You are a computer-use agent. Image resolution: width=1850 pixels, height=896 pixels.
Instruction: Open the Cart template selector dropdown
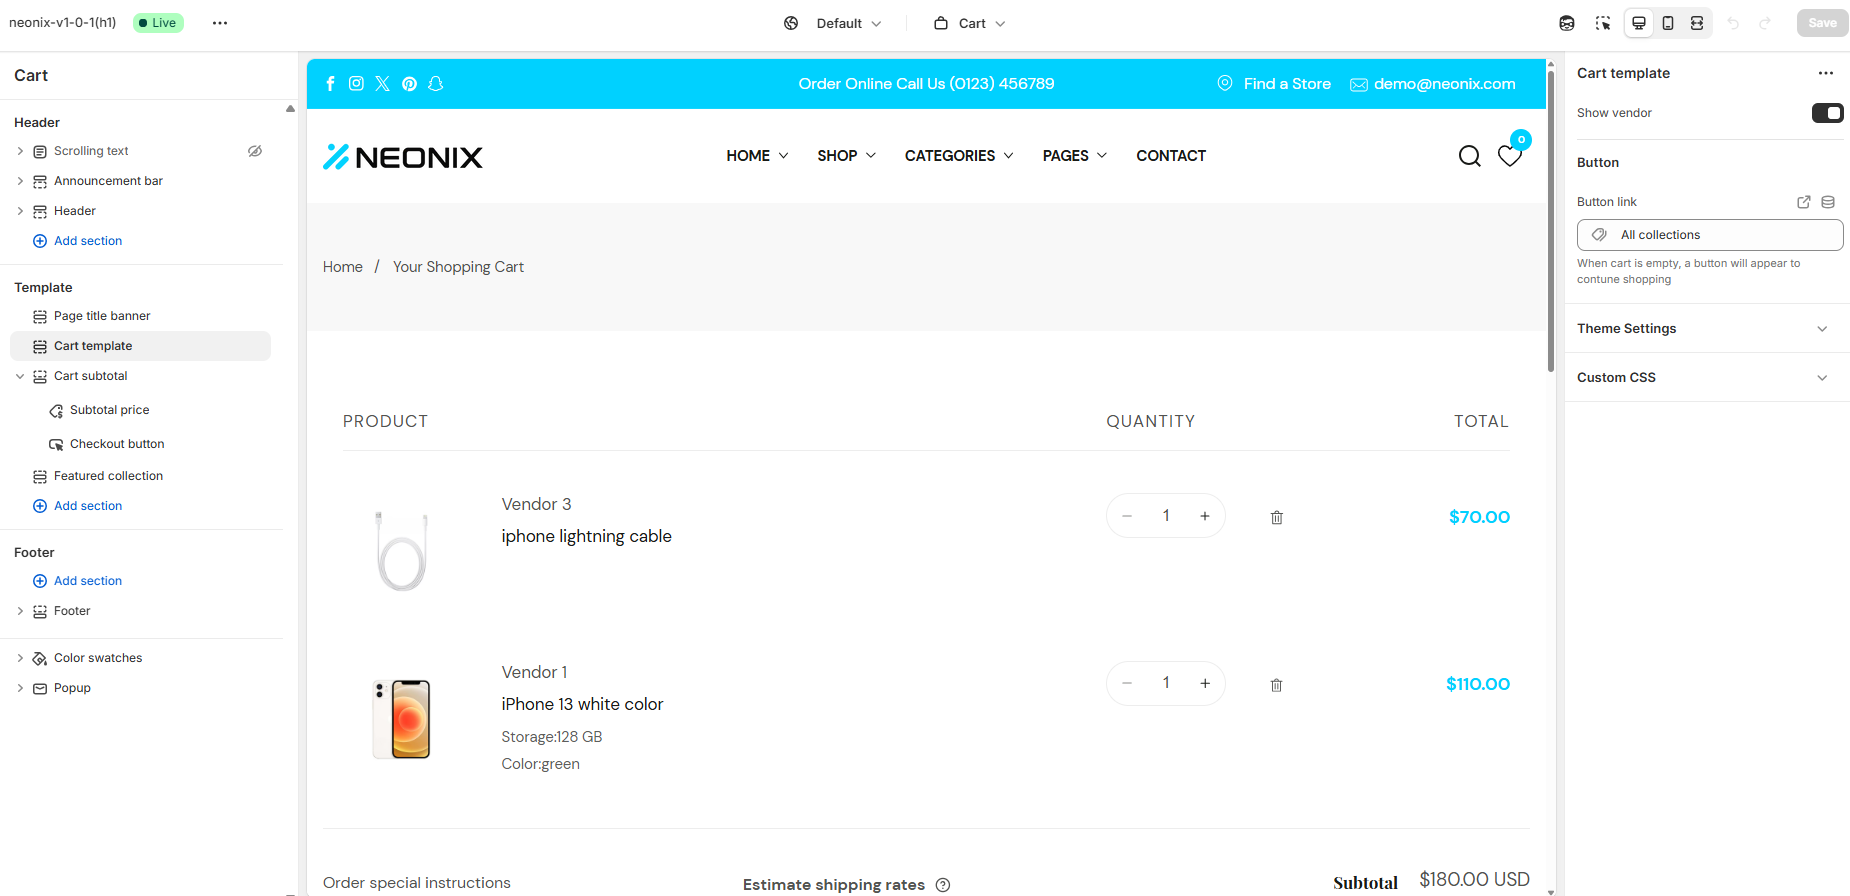[x=970, y=23]
